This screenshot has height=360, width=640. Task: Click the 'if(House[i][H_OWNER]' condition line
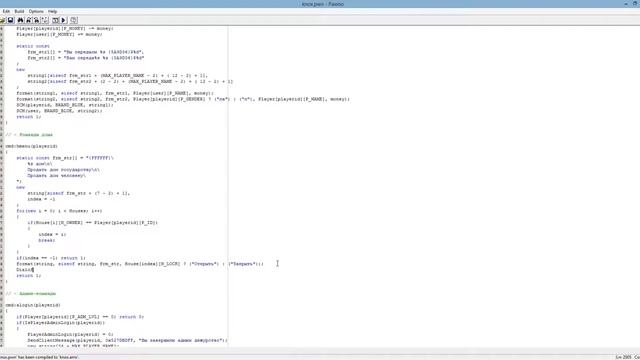(92, 223)
